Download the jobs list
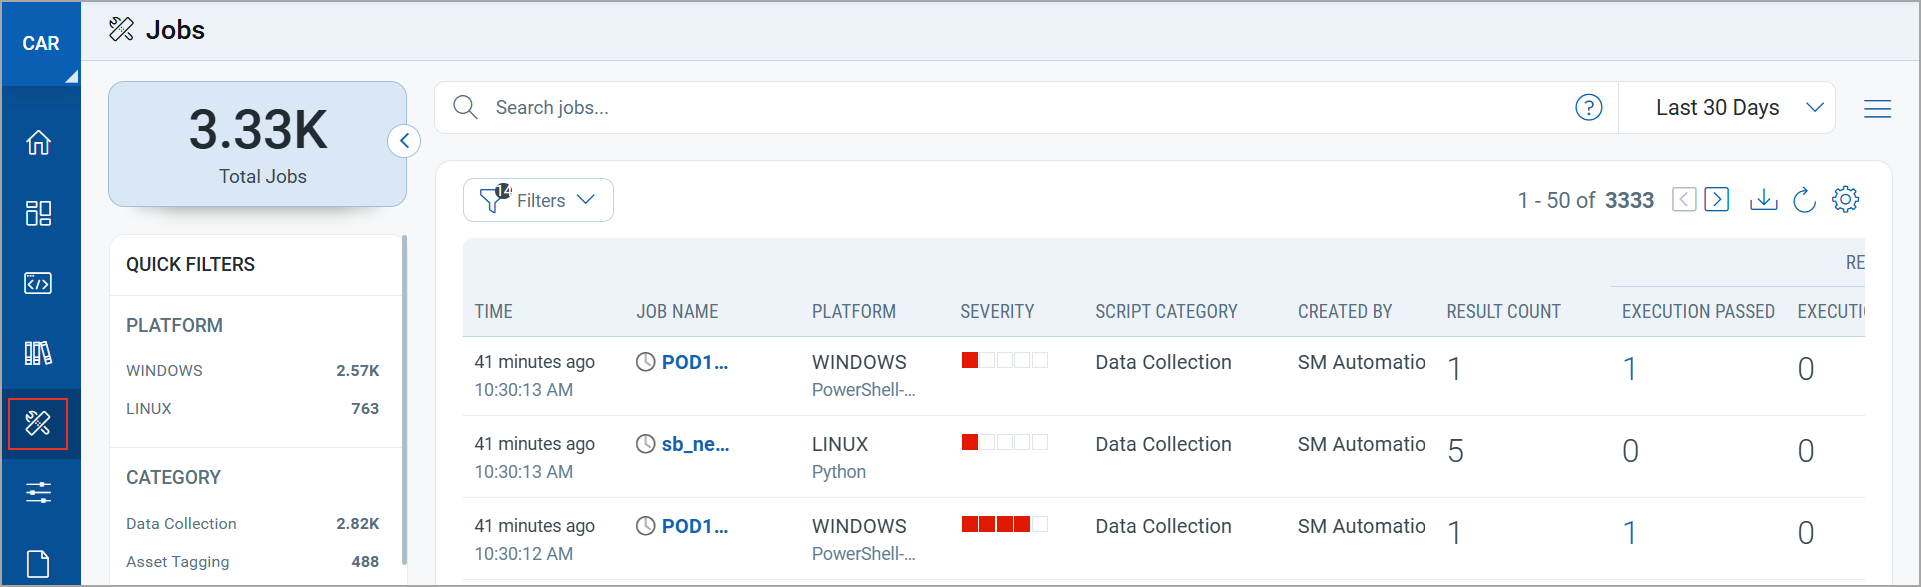Screen dimensions: 1921x587 click(x=1763, y=200)
